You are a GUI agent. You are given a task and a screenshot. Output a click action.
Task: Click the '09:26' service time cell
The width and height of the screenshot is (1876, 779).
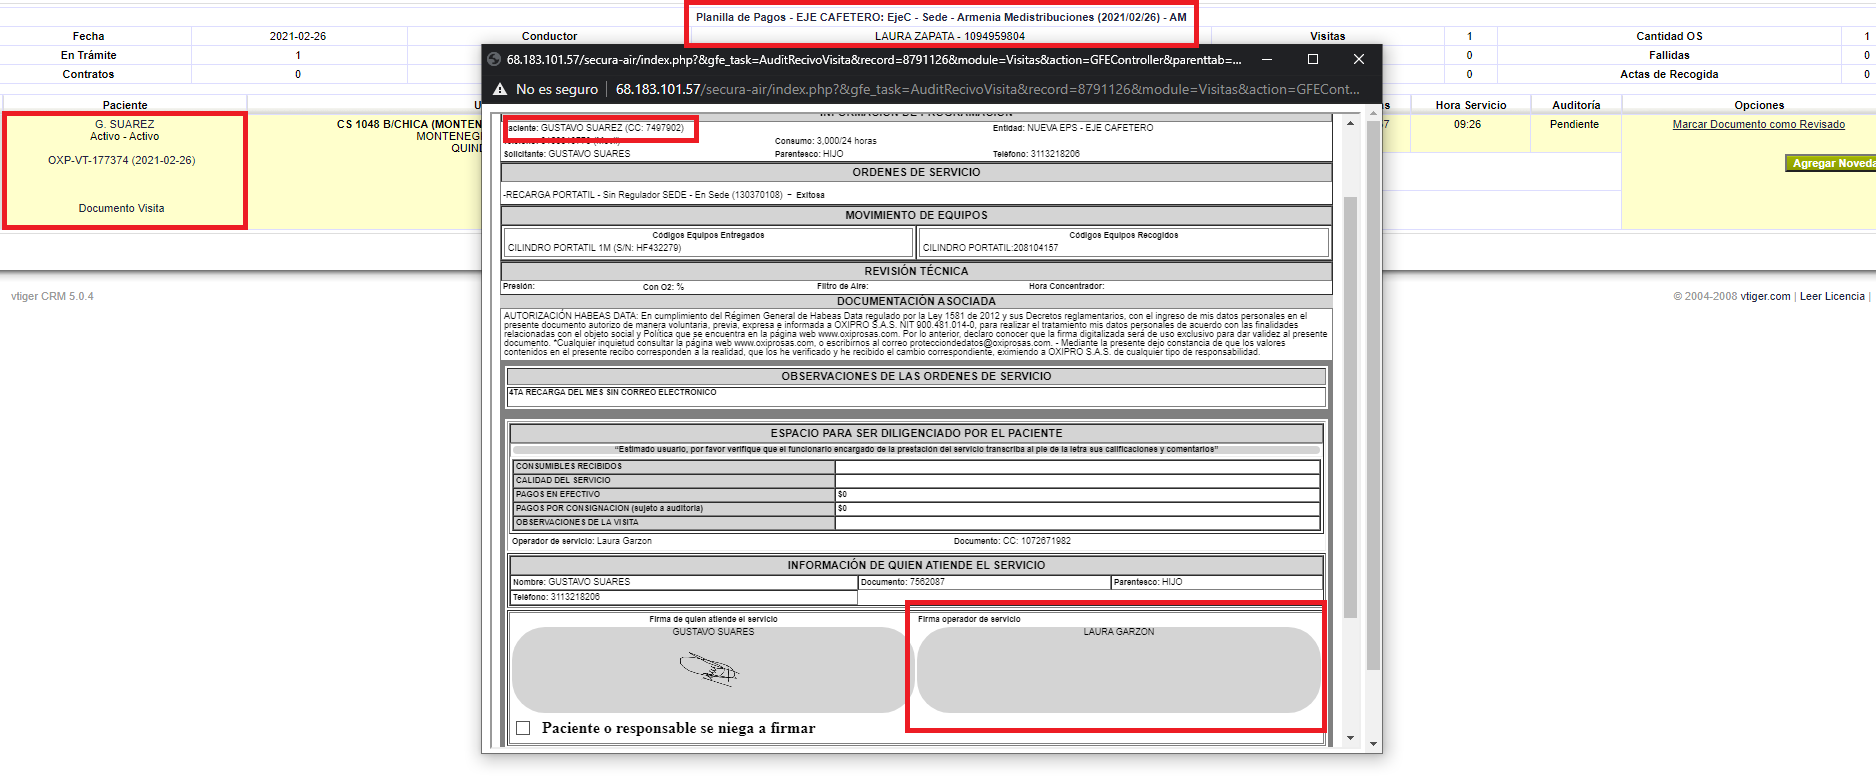click(x=1467, y=125)
